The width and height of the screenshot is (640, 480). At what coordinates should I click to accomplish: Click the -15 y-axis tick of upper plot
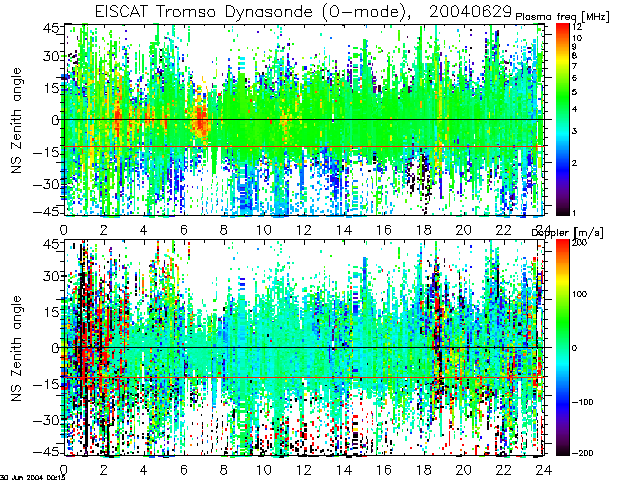(x=46, y=152)
